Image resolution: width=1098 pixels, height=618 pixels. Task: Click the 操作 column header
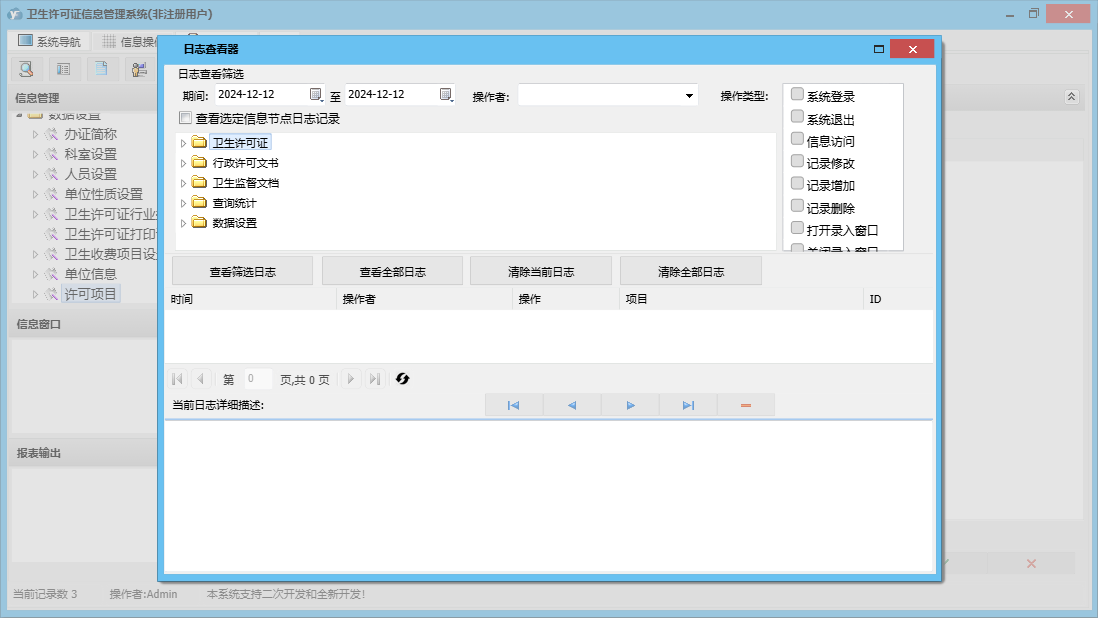tap(567, 299)
